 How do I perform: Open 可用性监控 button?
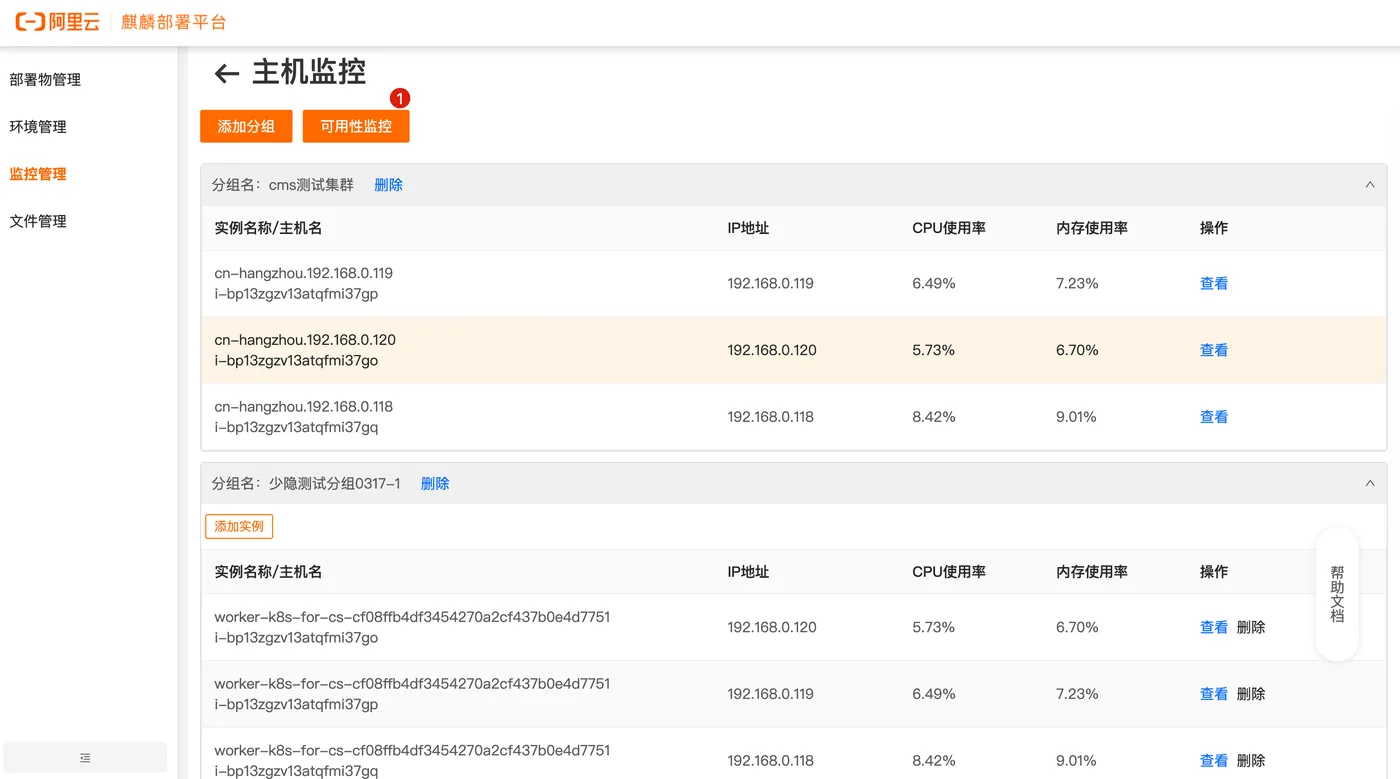click(x=356, y=126)
